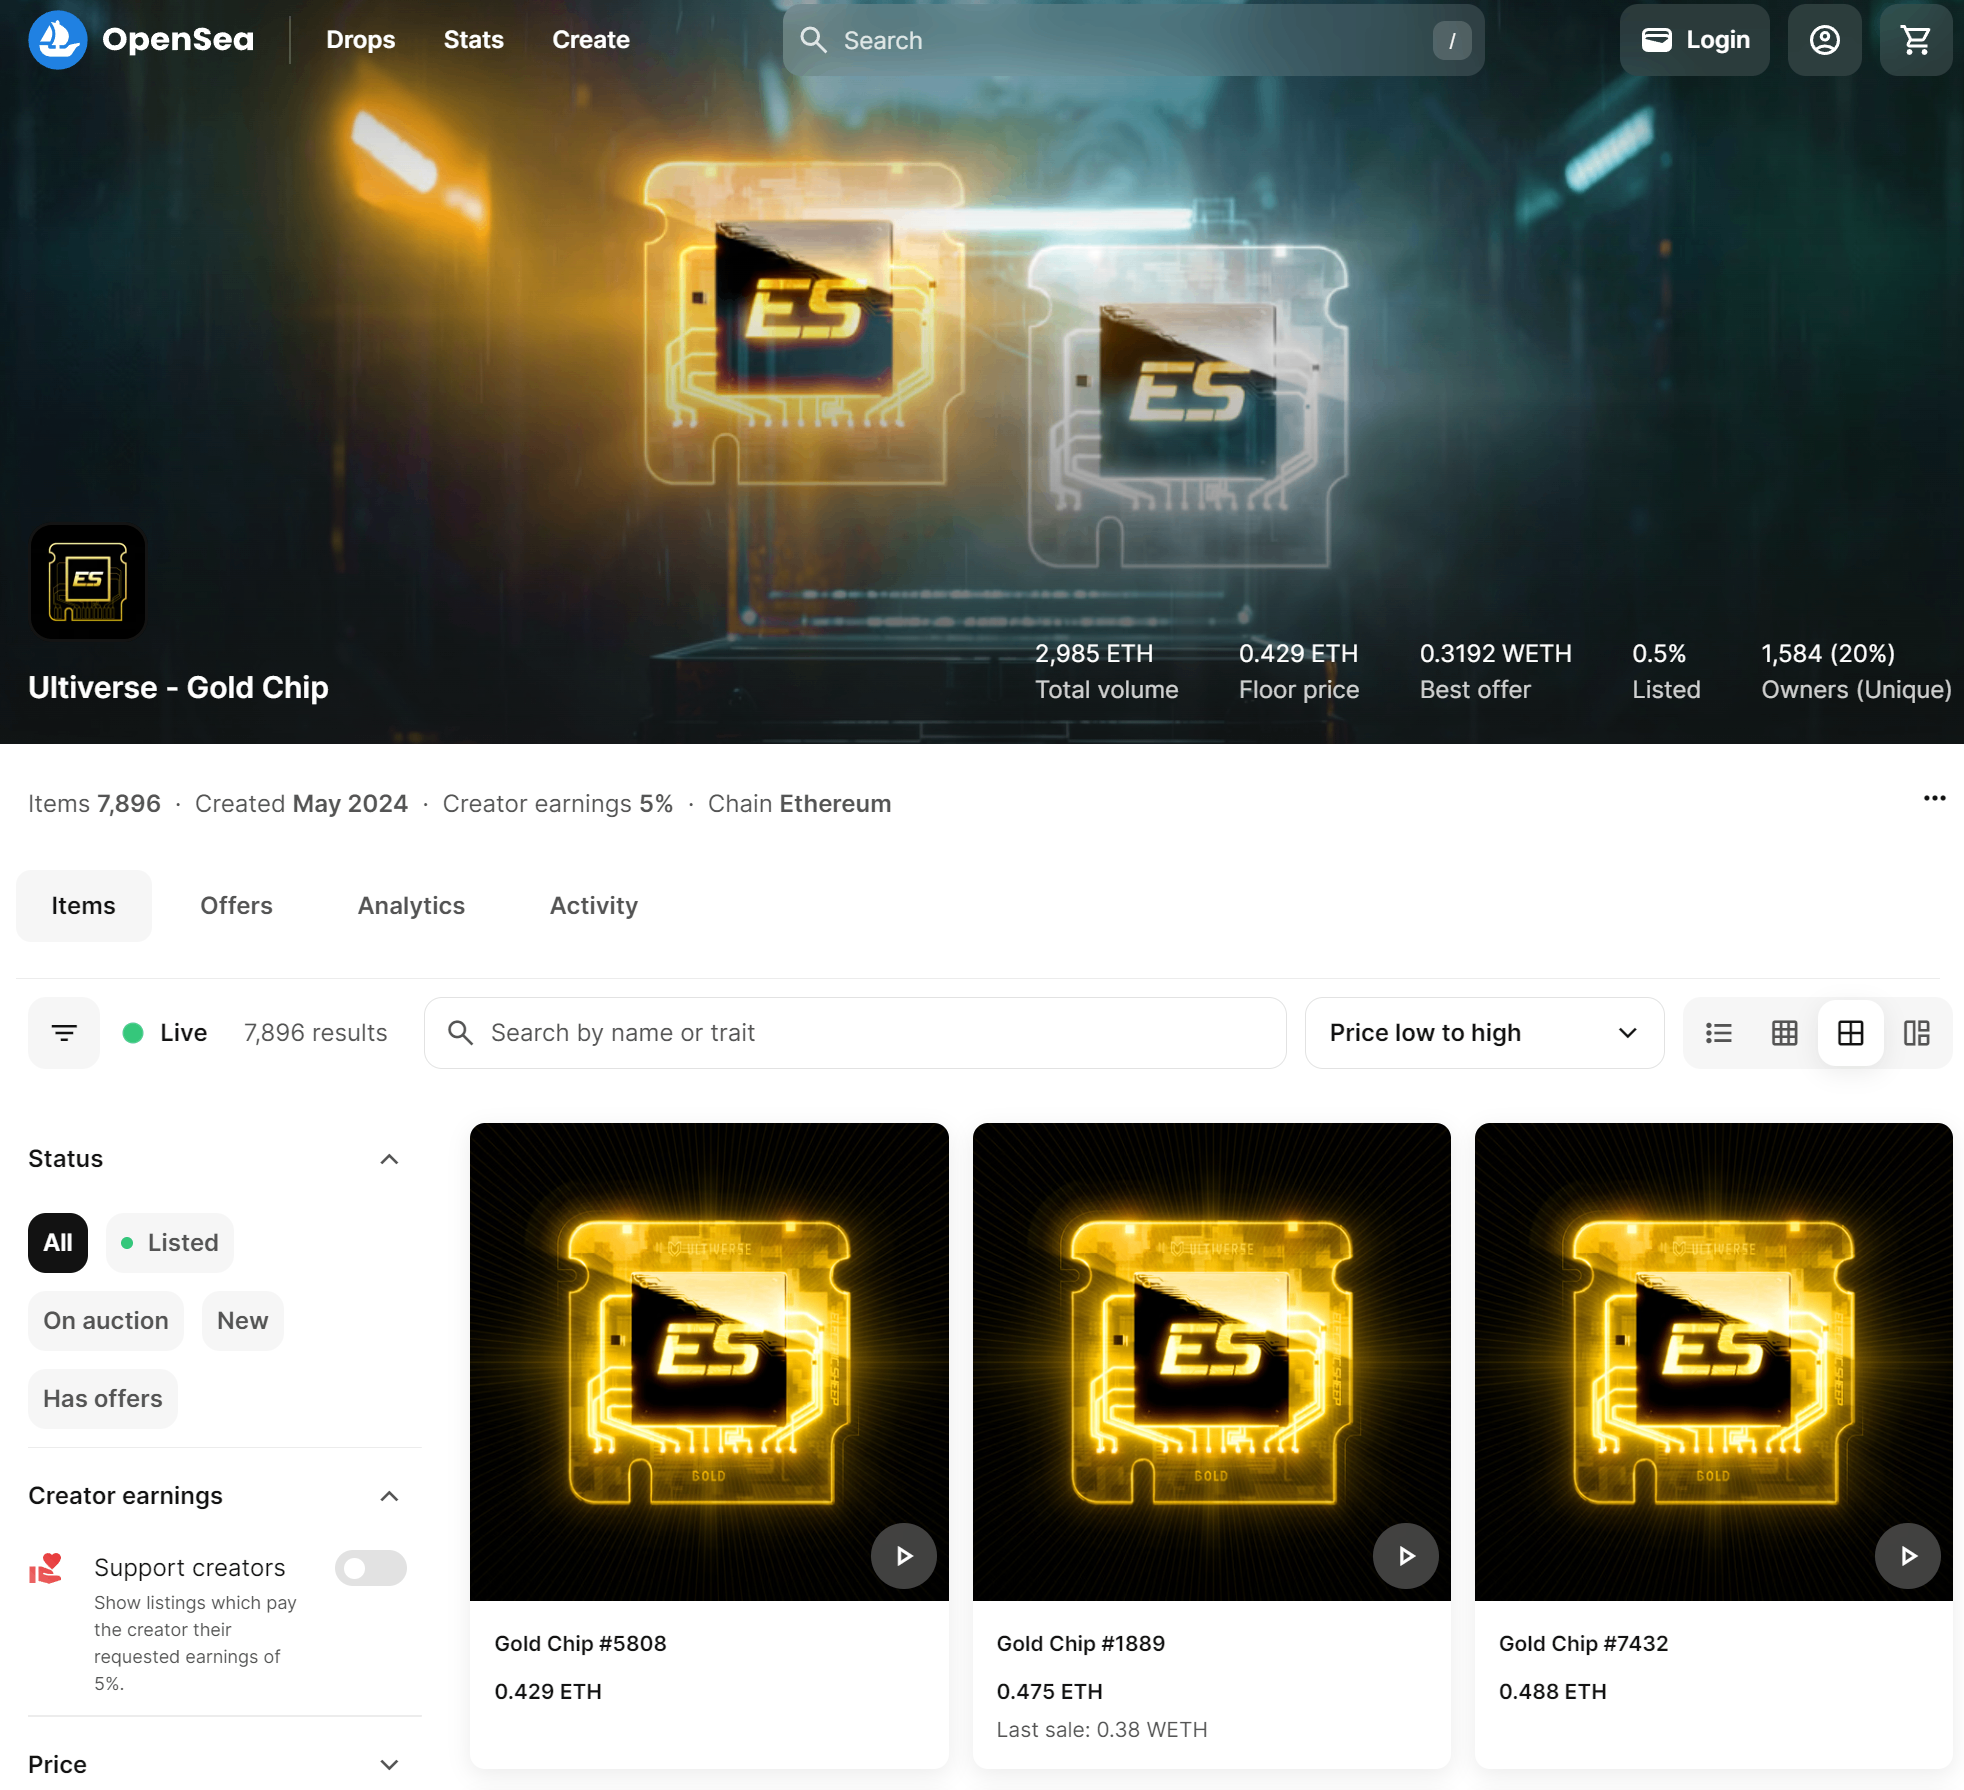Toggle the Support creators switch
This screenshot has width=1964, height=1790.
(371, 1568)
